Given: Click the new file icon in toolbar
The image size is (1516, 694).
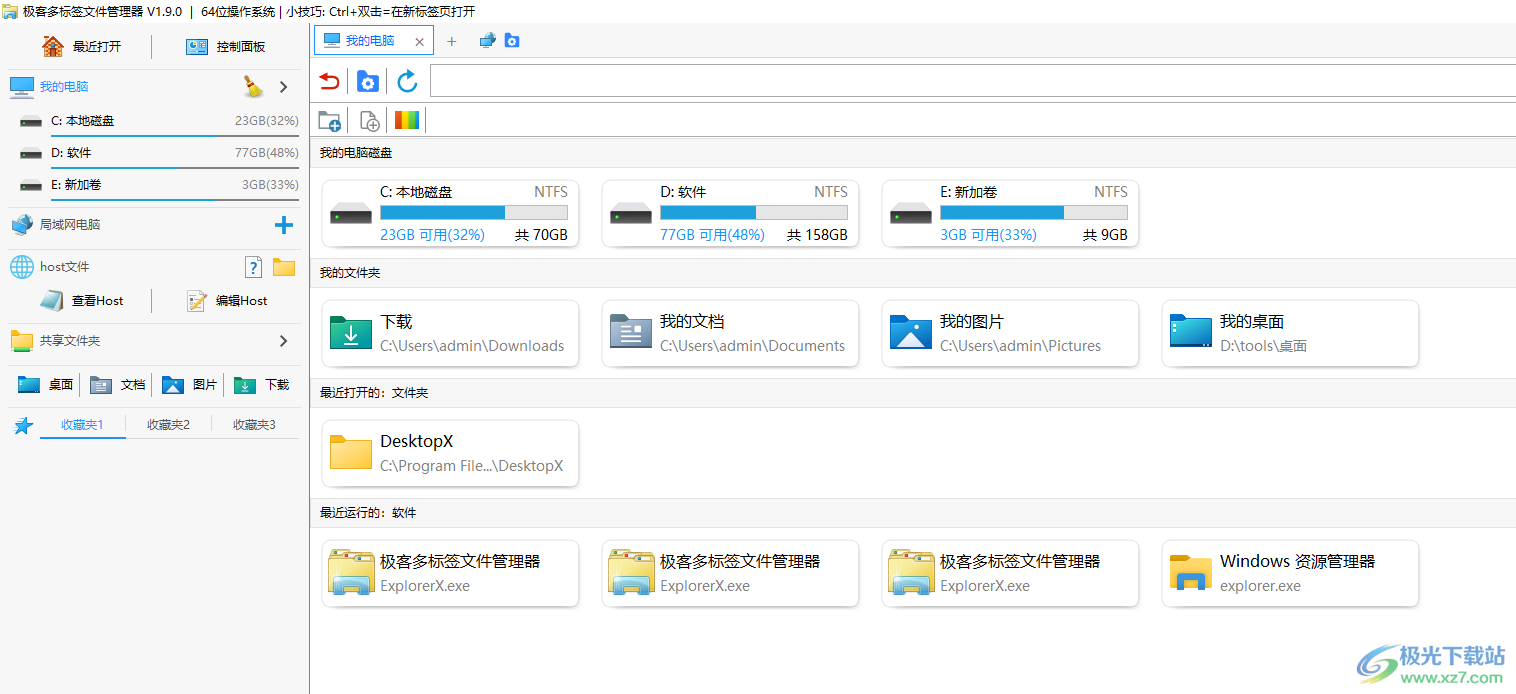Looking at the screenshot, I should (369, 121).
